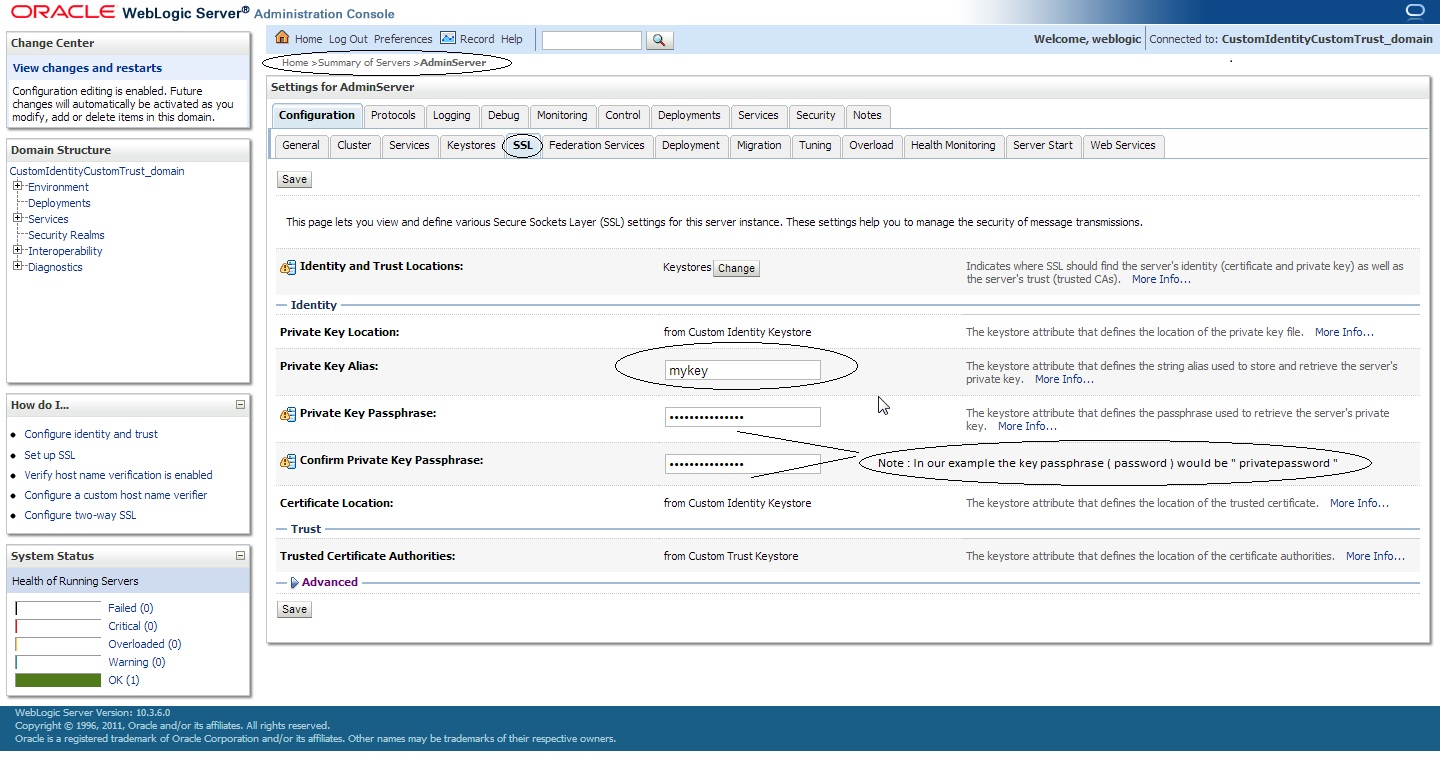Viewport: 1440px width, 772px height.
Task: Click the Warning (0) status link
Action: pos(136,662)
